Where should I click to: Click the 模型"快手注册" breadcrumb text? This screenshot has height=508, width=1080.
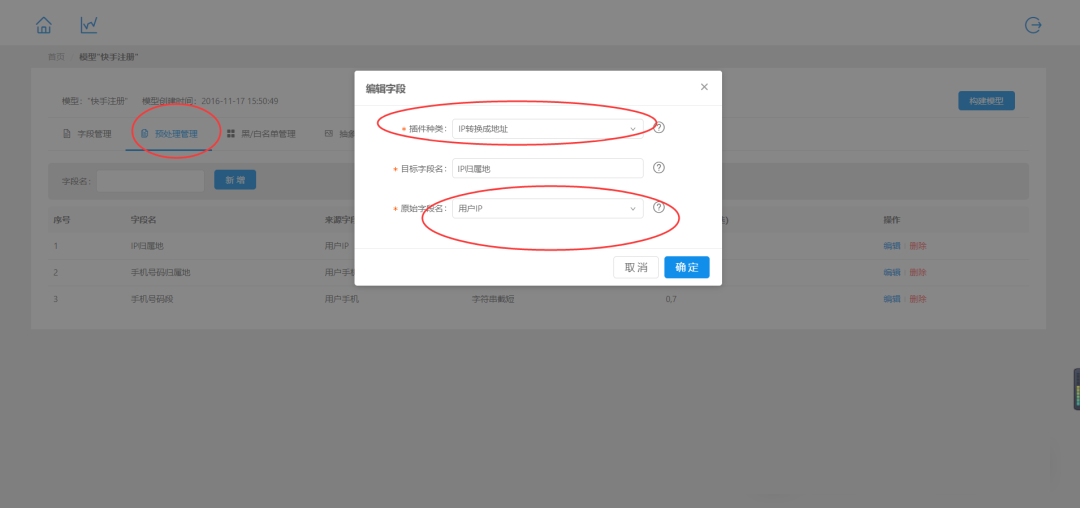[109, 56]
